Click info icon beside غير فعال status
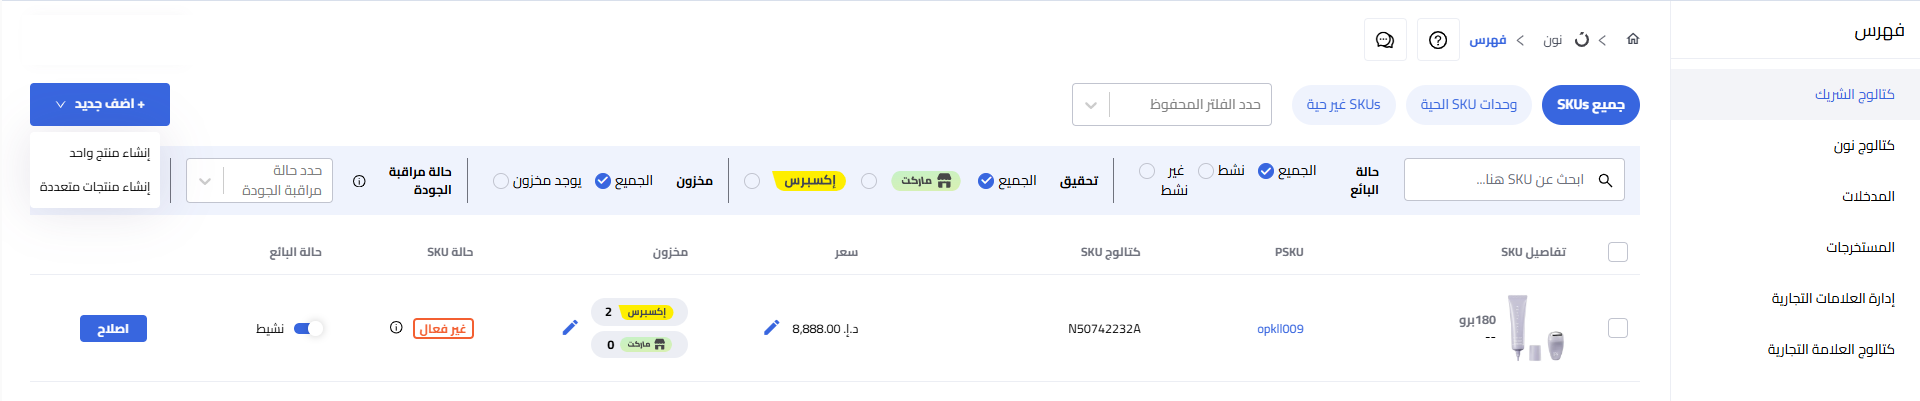1920x401 pixels. 396,328
